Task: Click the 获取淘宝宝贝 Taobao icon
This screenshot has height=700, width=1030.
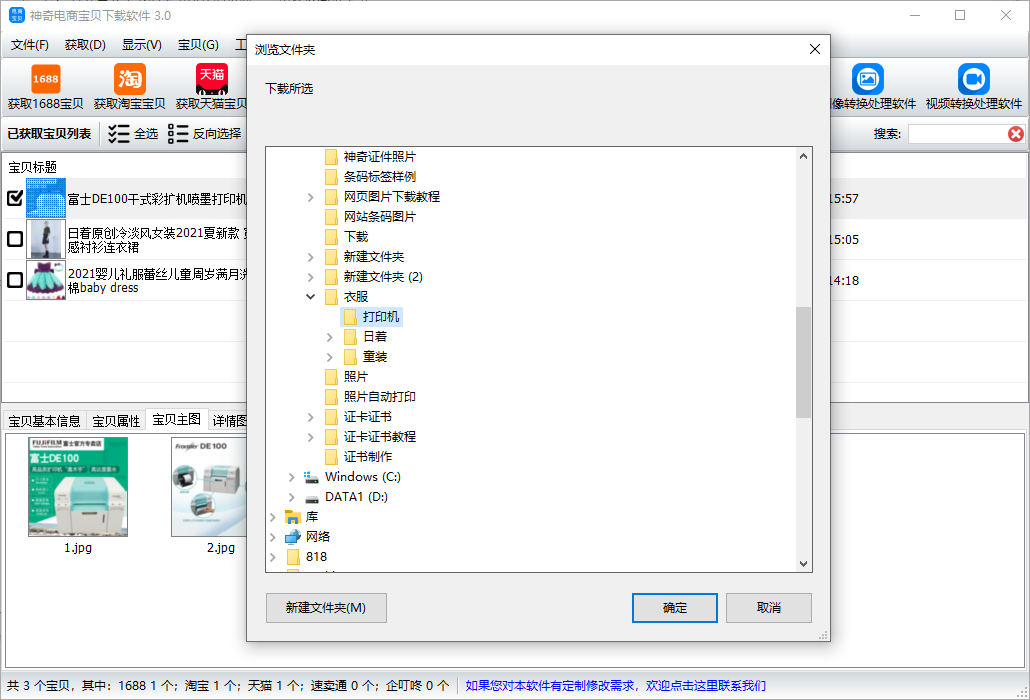Action: pyautogui.click(x=130, y=79)
